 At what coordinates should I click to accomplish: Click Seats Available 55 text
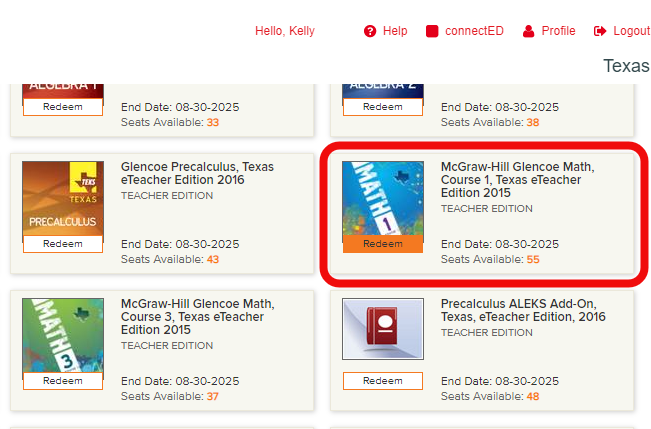[x=490, y=260]
